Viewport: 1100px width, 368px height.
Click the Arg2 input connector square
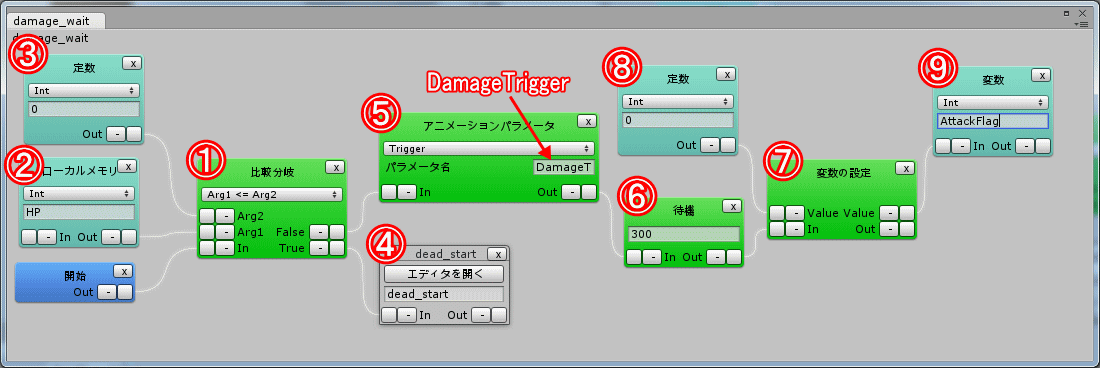207,215
